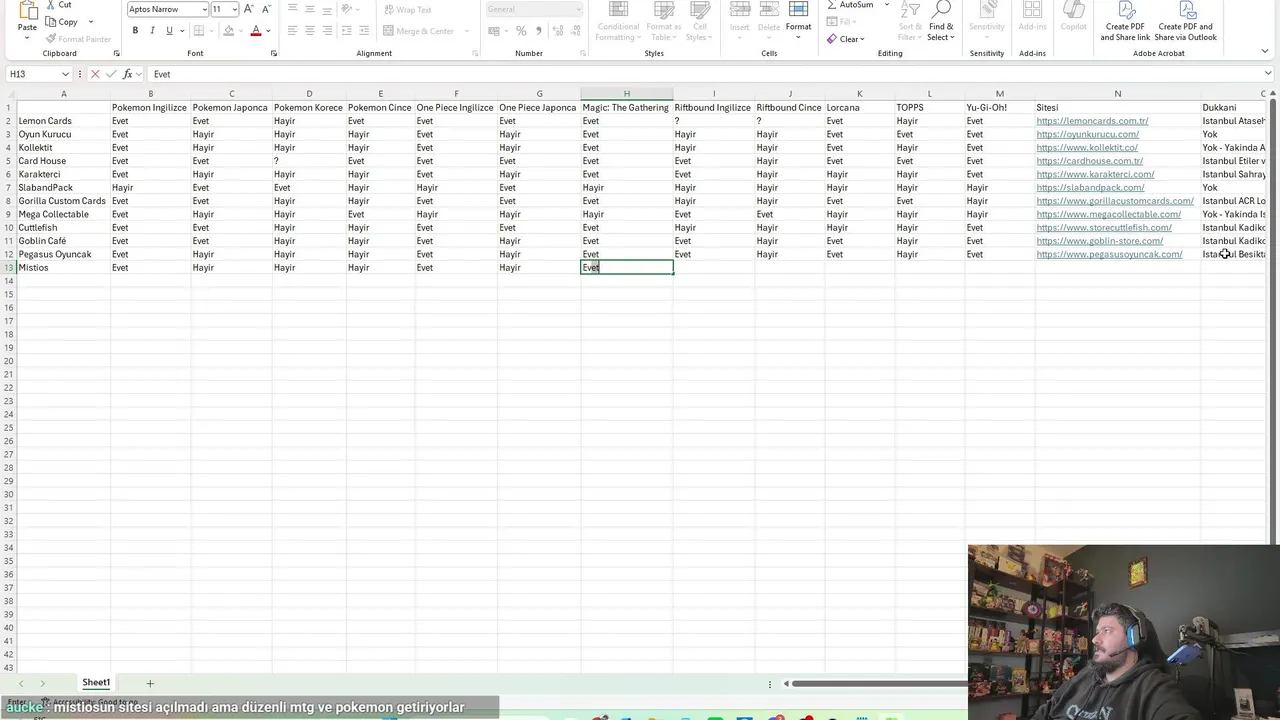This screenshot has height=720, width=1280.
Task: Click the Borders grid icon
Action: (199, 31)
